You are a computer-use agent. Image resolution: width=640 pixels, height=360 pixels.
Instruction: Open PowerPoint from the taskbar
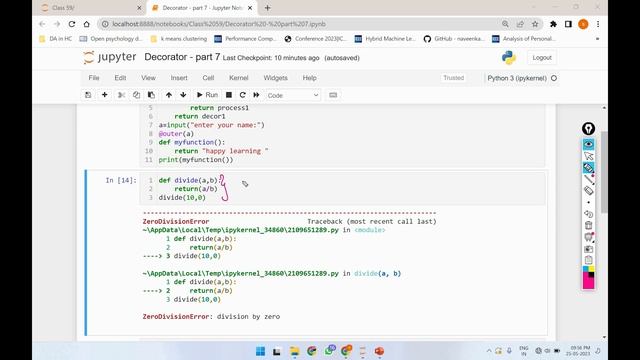click(379, 351)
